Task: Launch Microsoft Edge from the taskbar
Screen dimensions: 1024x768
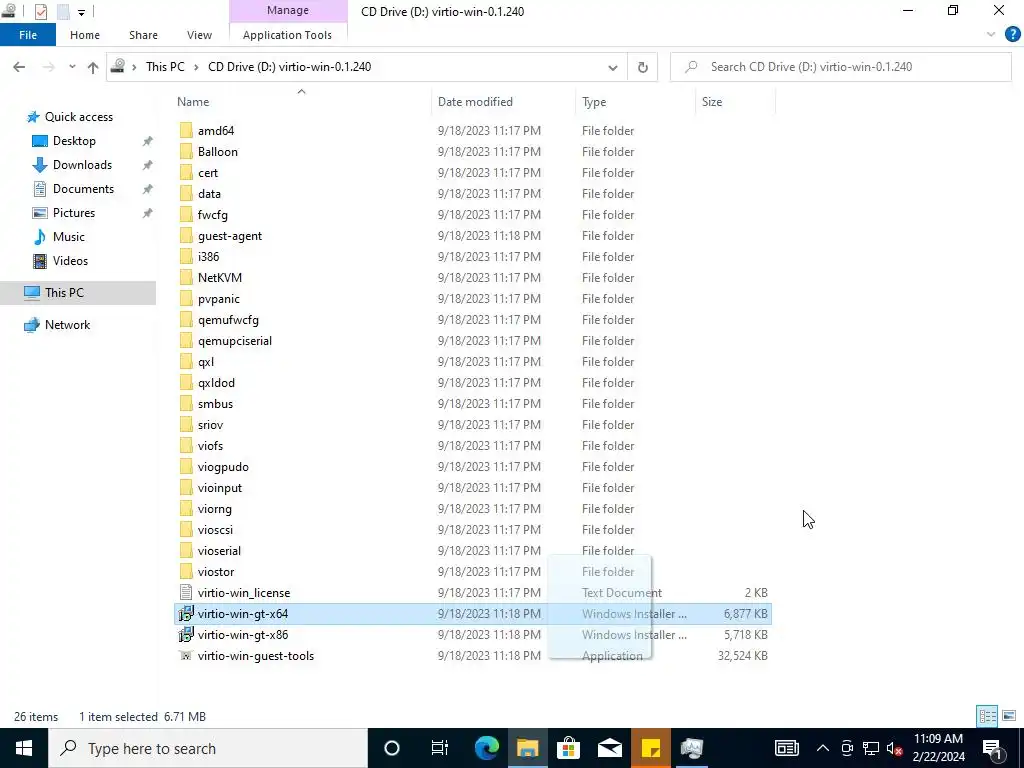Action: pyautogui.click(x=487, y=748)
